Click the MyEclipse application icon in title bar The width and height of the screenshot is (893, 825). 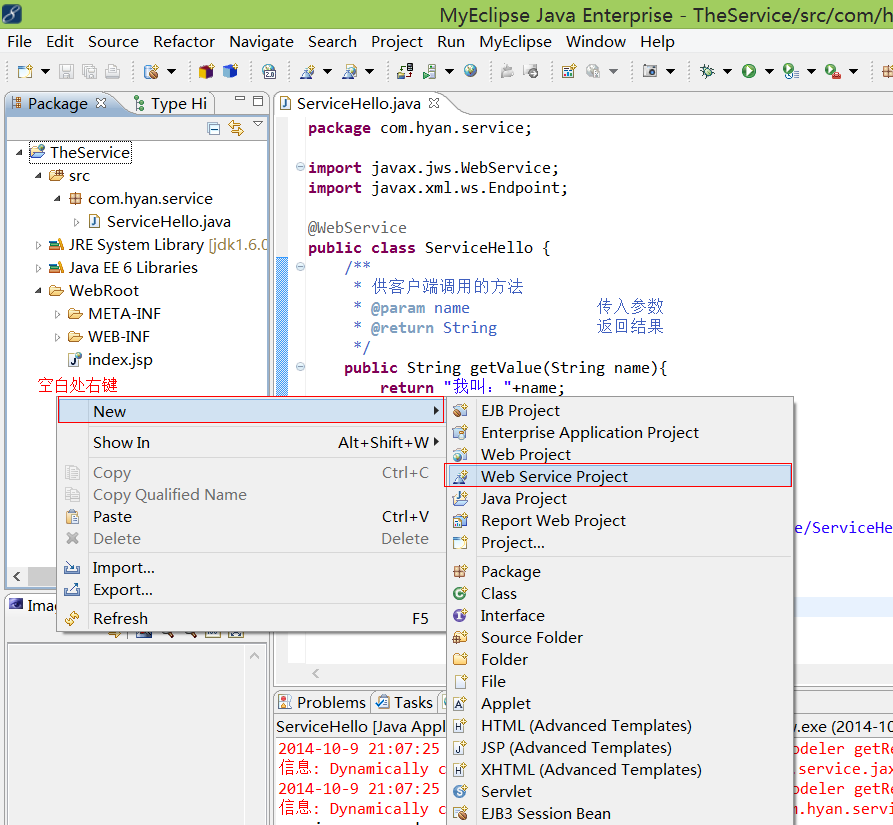[12, 14]
